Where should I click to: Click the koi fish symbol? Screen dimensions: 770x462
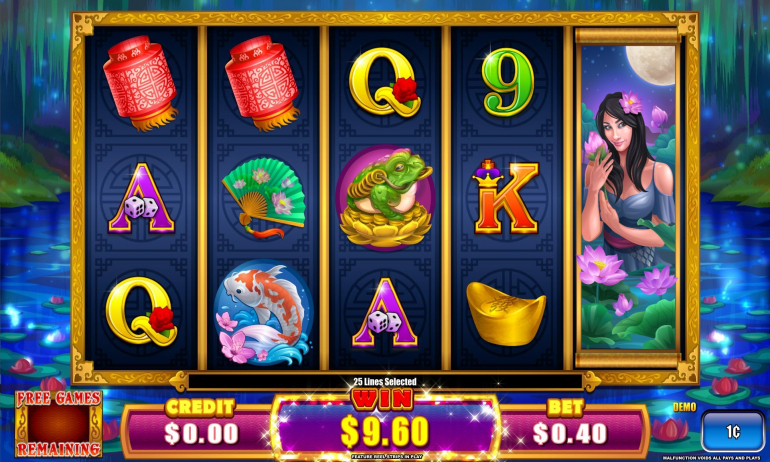click(x=263, y=313)
